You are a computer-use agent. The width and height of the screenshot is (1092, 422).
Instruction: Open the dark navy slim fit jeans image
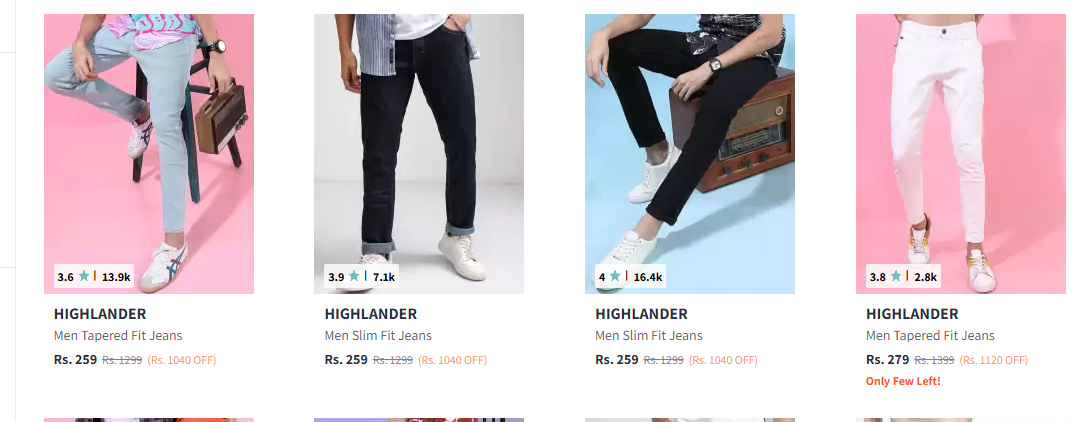point(419,154)
